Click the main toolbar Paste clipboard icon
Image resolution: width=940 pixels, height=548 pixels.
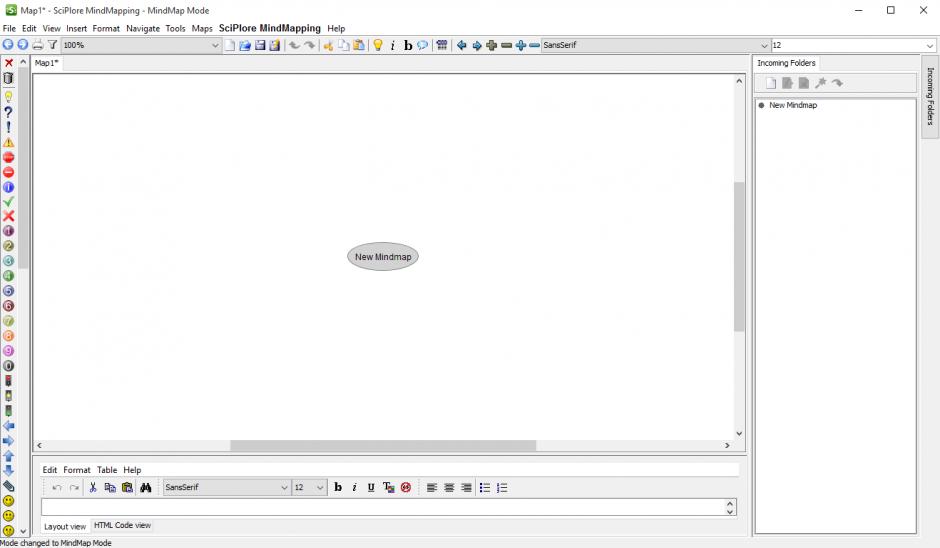point(358,45)
